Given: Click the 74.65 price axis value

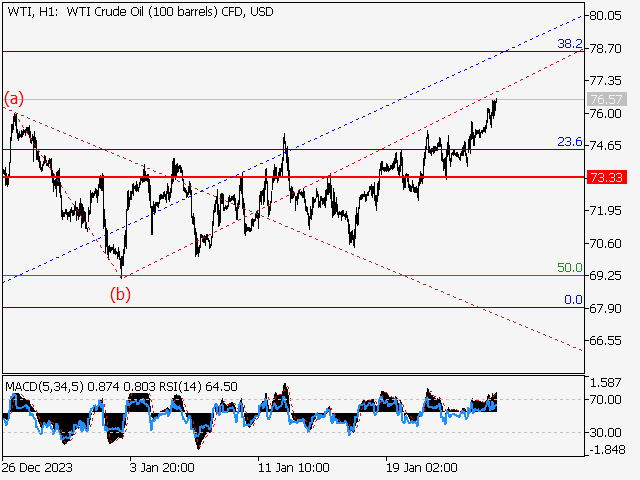Looking at the screenshot, I should tap(606, 146).
